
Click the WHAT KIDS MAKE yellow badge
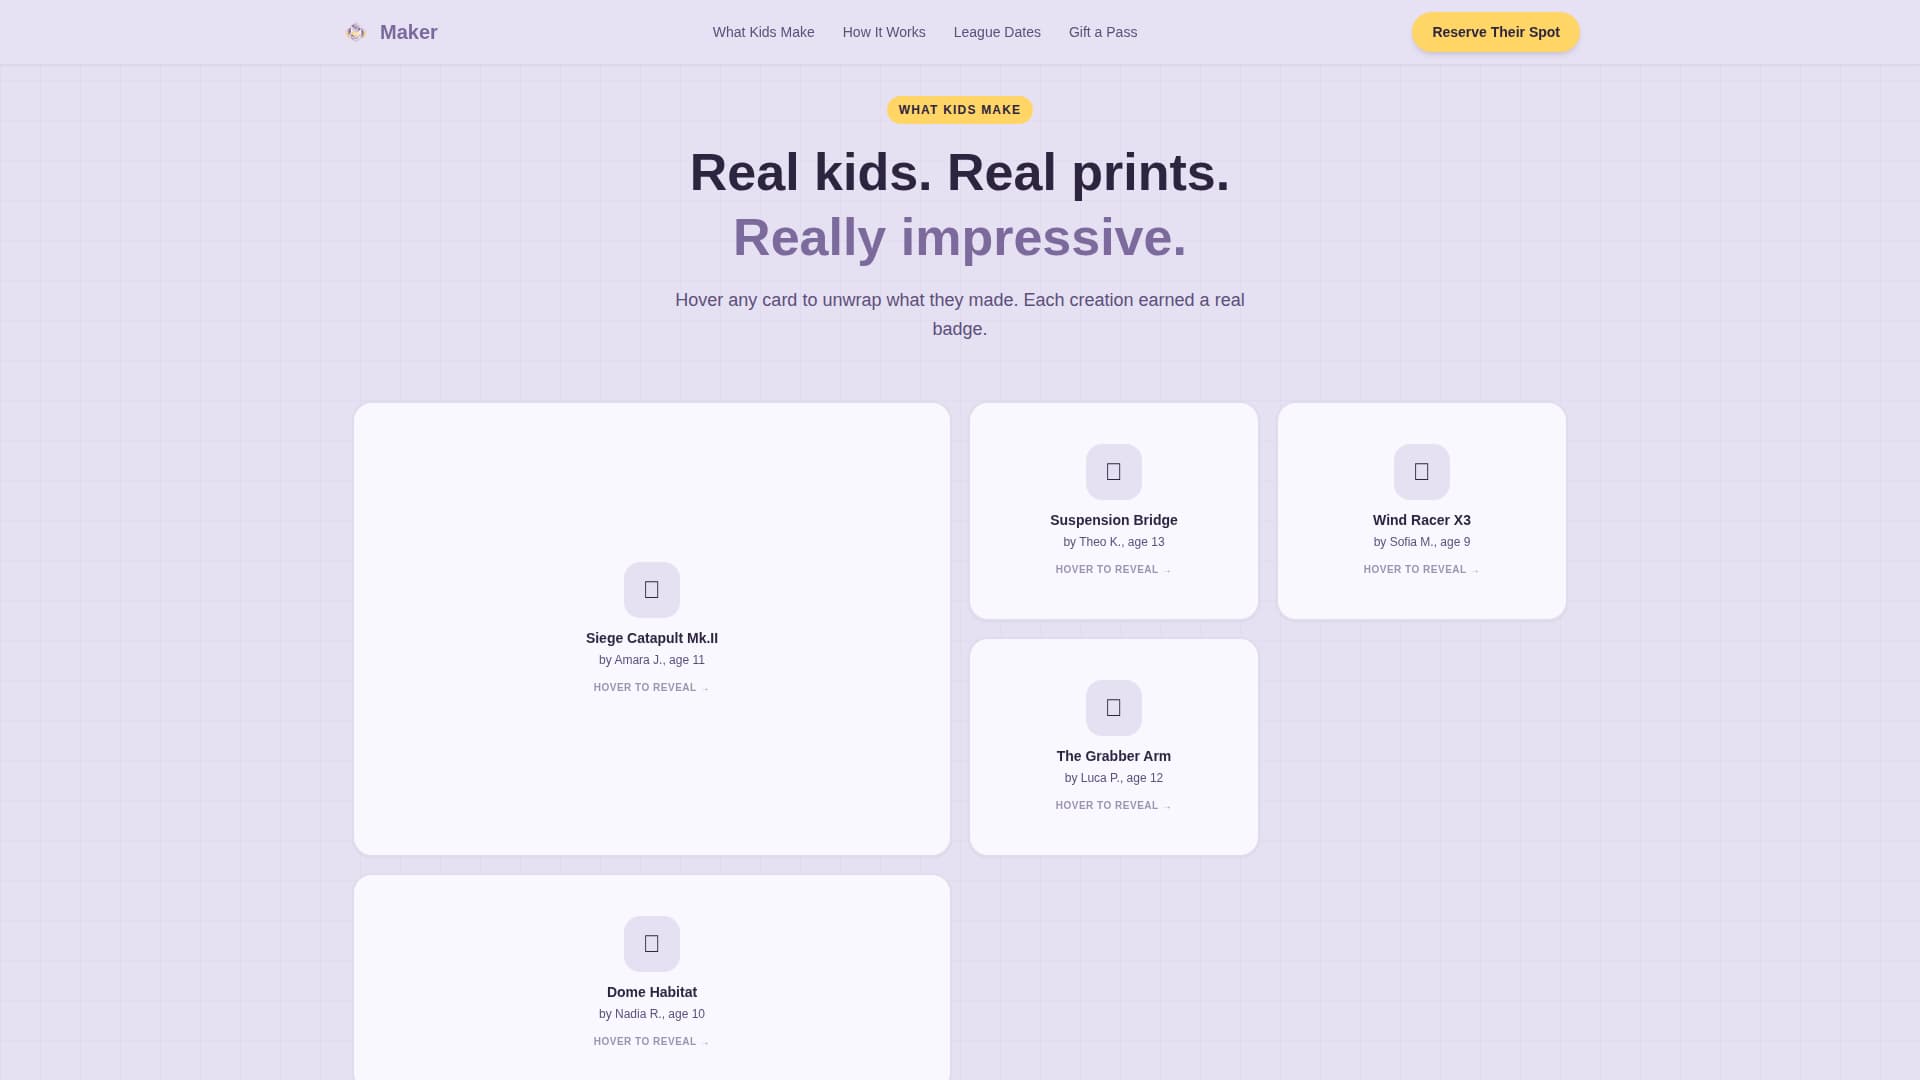(960, 110)
